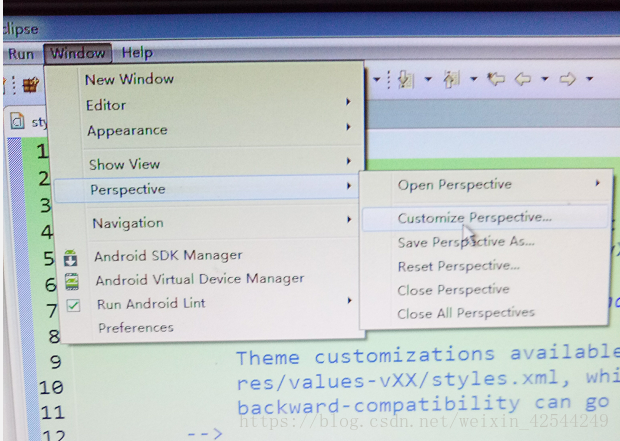Open the Help menu
Image resolution: width=620 pixels, height=441 pixels.
point(137,53)
